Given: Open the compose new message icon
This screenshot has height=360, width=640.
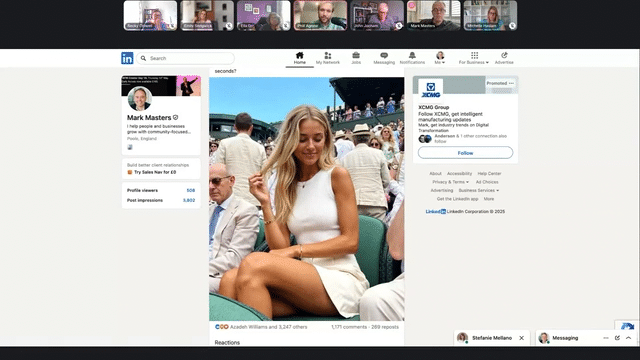Looking at the screenshot, I should tap(617, 338).
